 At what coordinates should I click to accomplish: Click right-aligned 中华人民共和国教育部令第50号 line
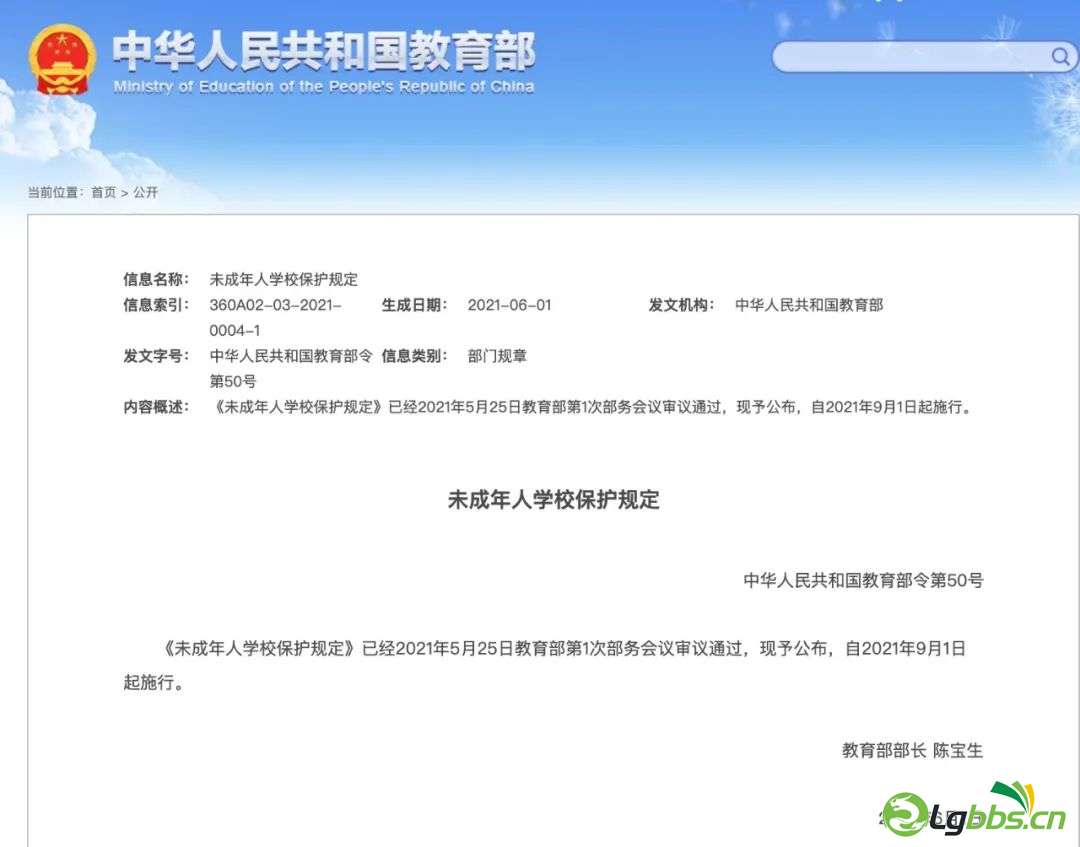pyautogui.click(x=864, y=581)
